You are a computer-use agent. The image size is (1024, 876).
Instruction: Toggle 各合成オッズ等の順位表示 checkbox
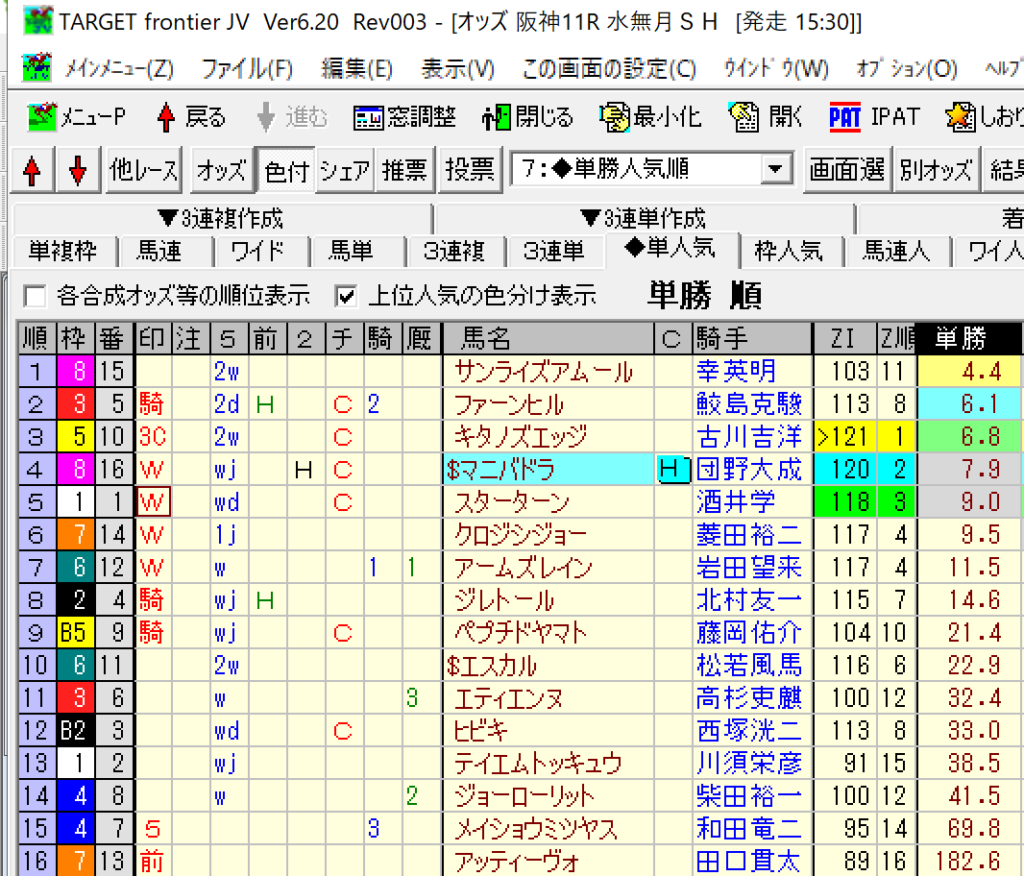[x=35, y=296]
